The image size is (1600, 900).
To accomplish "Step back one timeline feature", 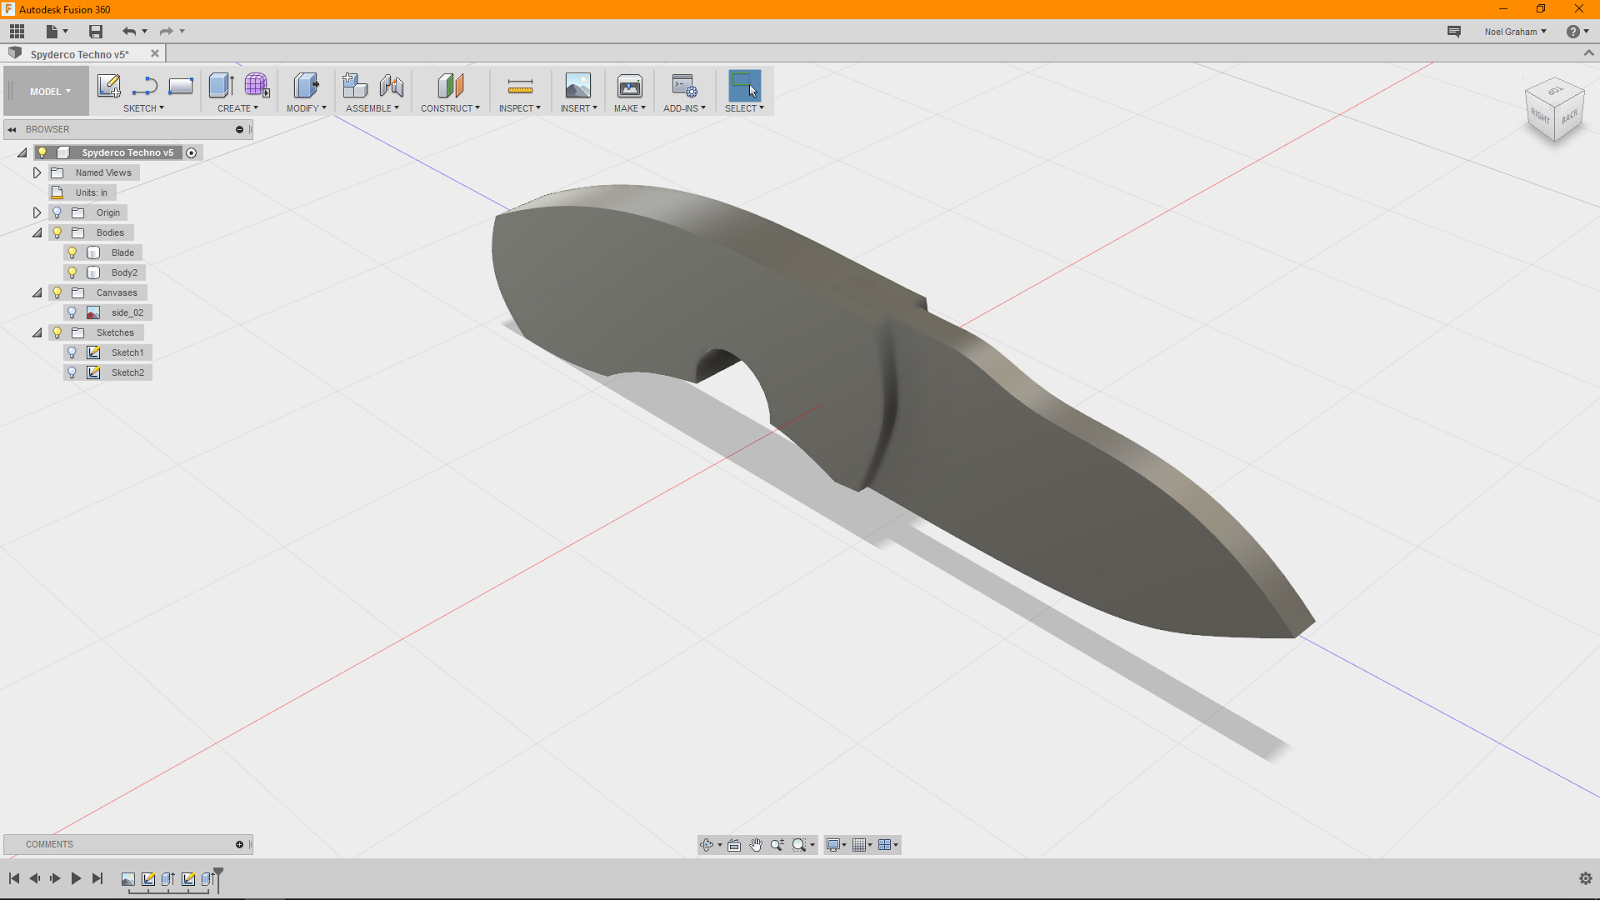I will point(35,878).
